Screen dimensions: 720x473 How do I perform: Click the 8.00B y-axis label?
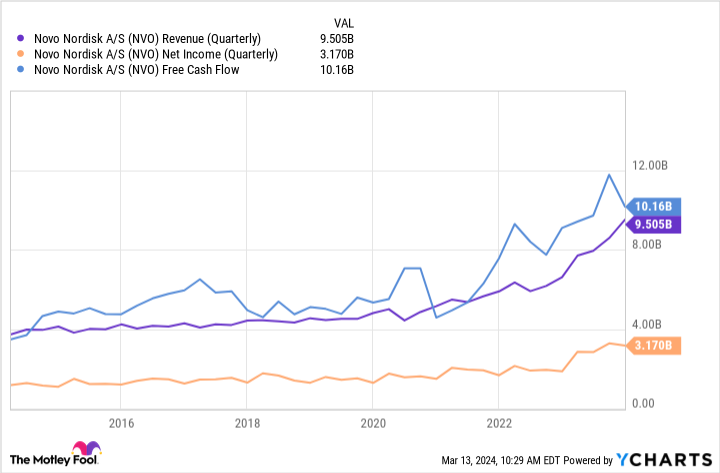coord(647,244)
